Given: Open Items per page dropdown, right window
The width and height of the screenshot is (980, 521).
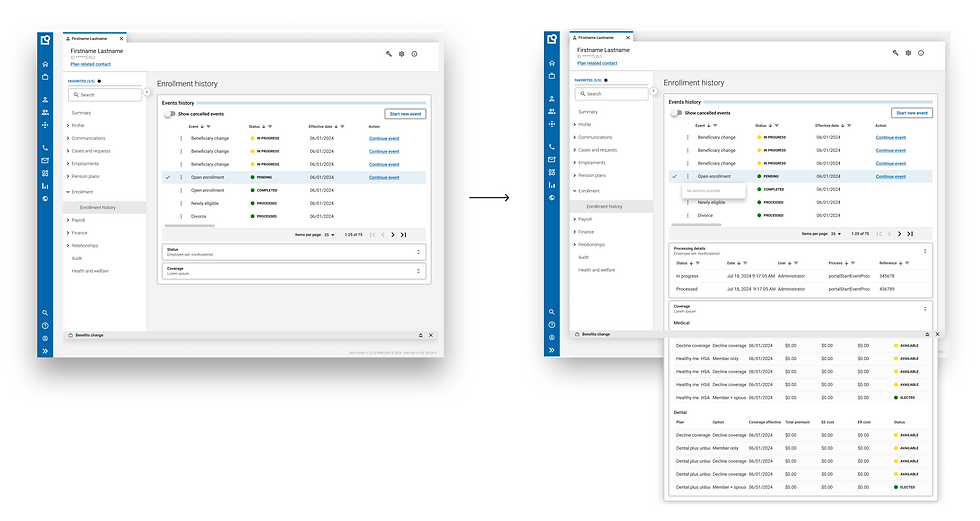Looking at the screenshot, I should tap(836, 234).
